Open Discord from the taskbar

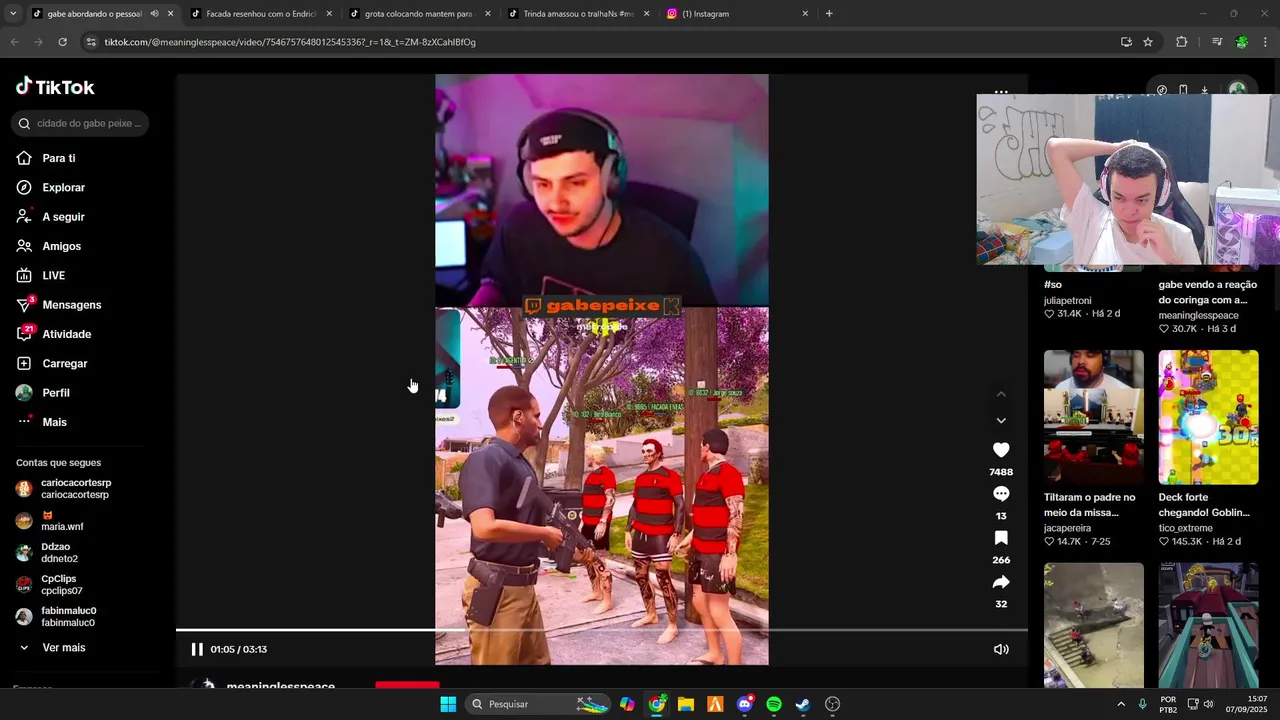click(744, 704)
